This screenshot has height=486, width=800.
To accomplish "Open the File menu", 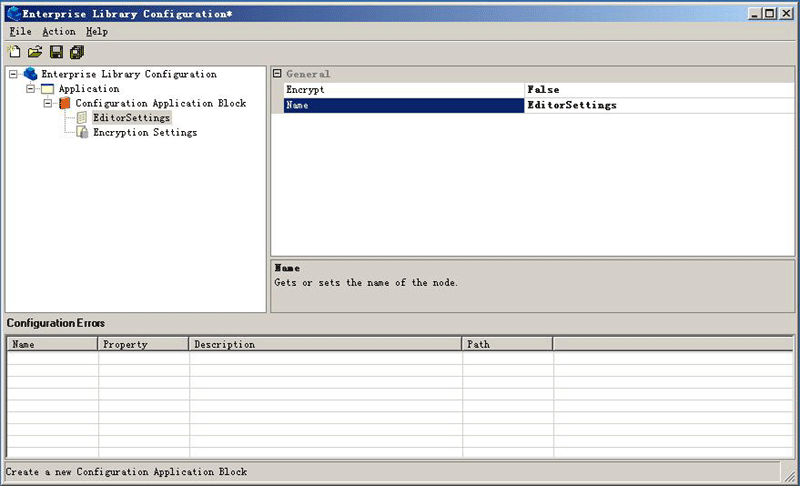I will (x=20, y=32).
